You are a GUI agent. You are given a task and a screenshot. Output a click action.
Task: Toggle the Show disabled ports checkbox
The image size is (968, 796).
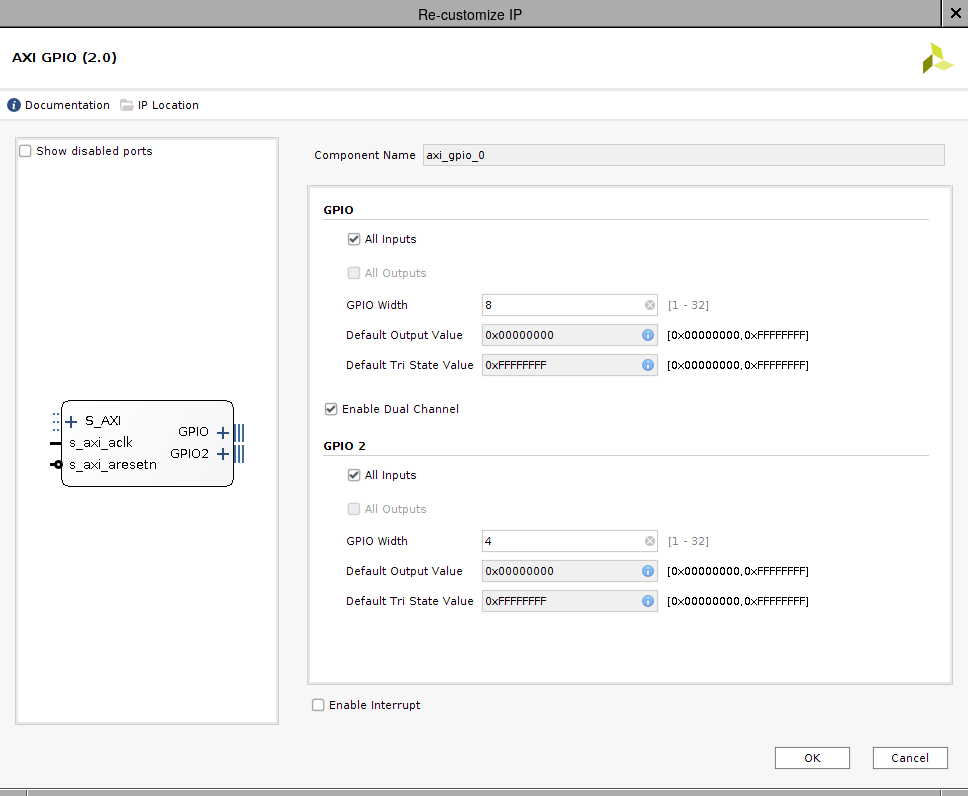tap(26, 151)
